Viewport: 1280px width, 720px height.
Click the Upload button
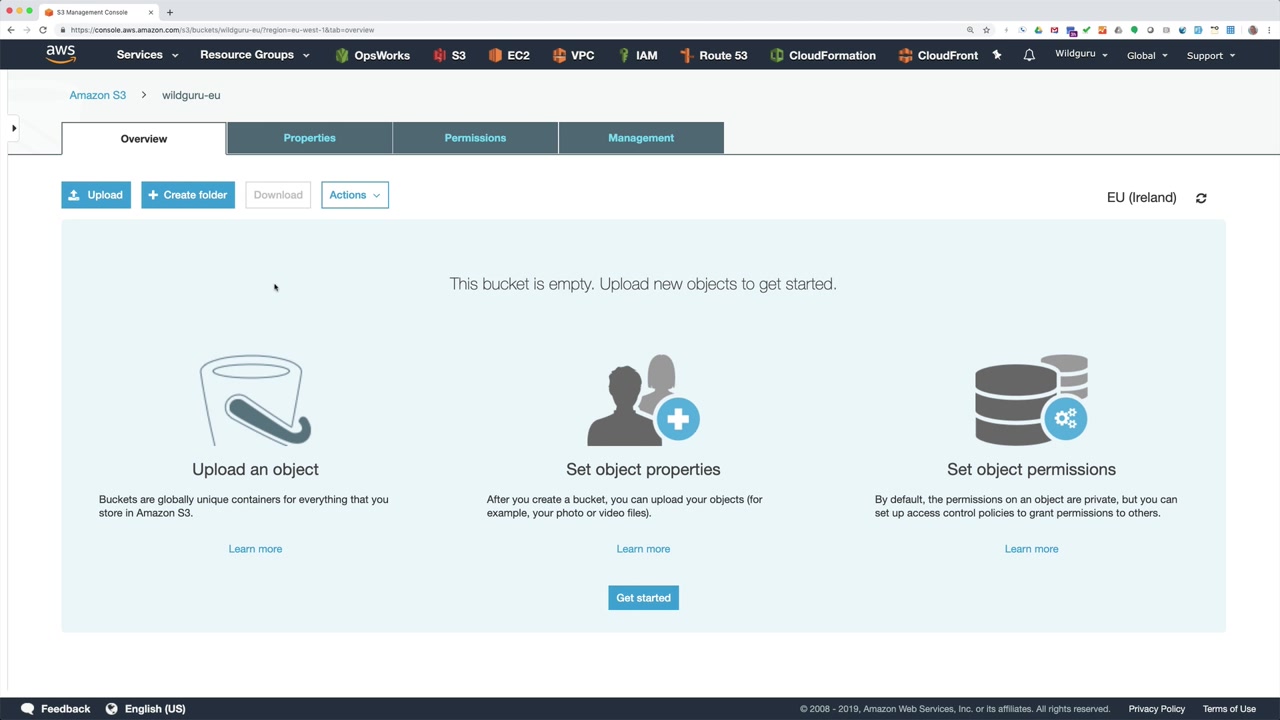click(96, 195)
